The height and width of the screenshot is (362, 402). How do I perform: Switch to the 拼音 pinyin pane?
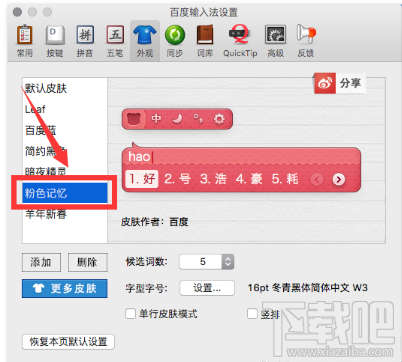tap(85, 41)
